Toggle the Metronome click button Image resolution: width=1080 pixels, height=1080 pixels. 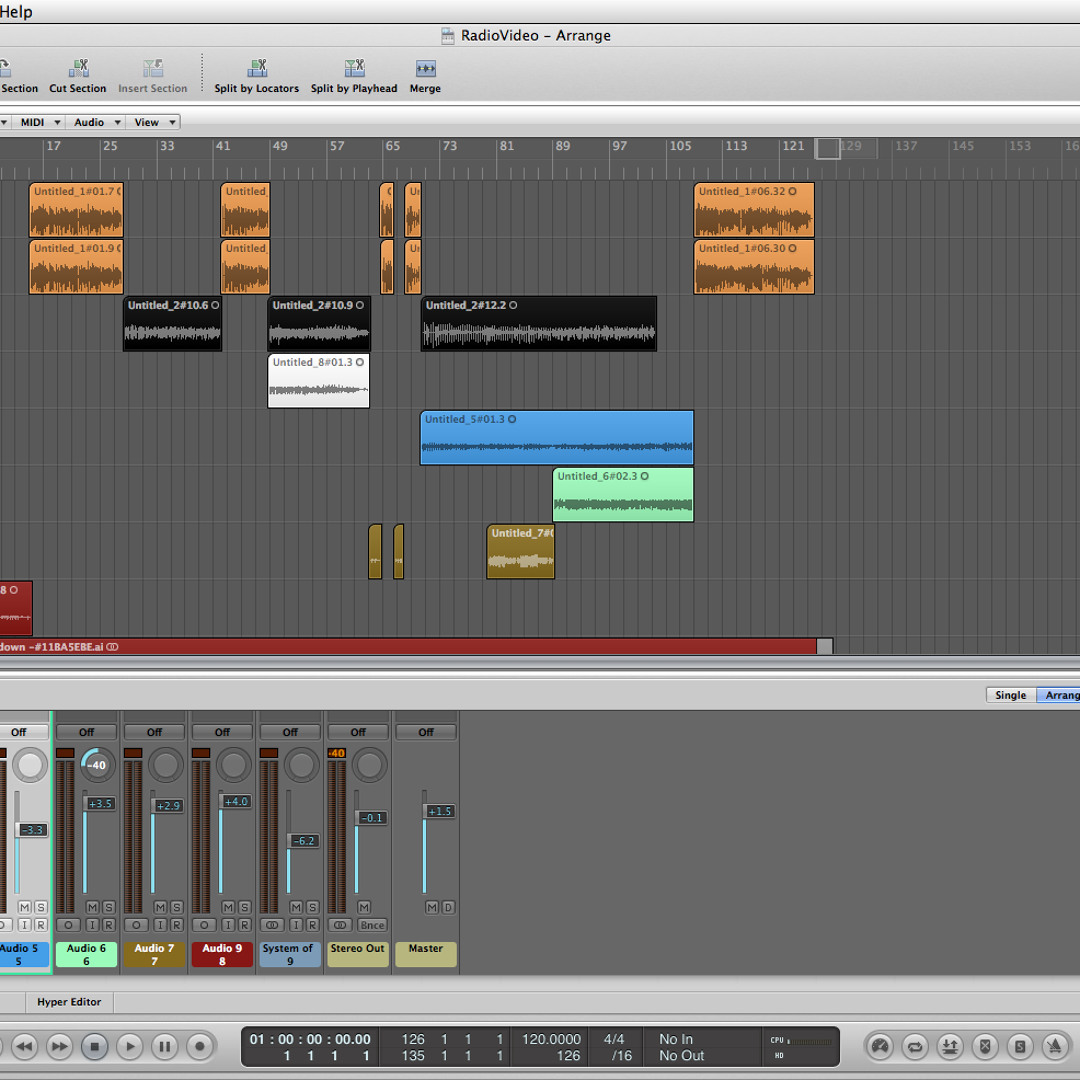1055,1047
